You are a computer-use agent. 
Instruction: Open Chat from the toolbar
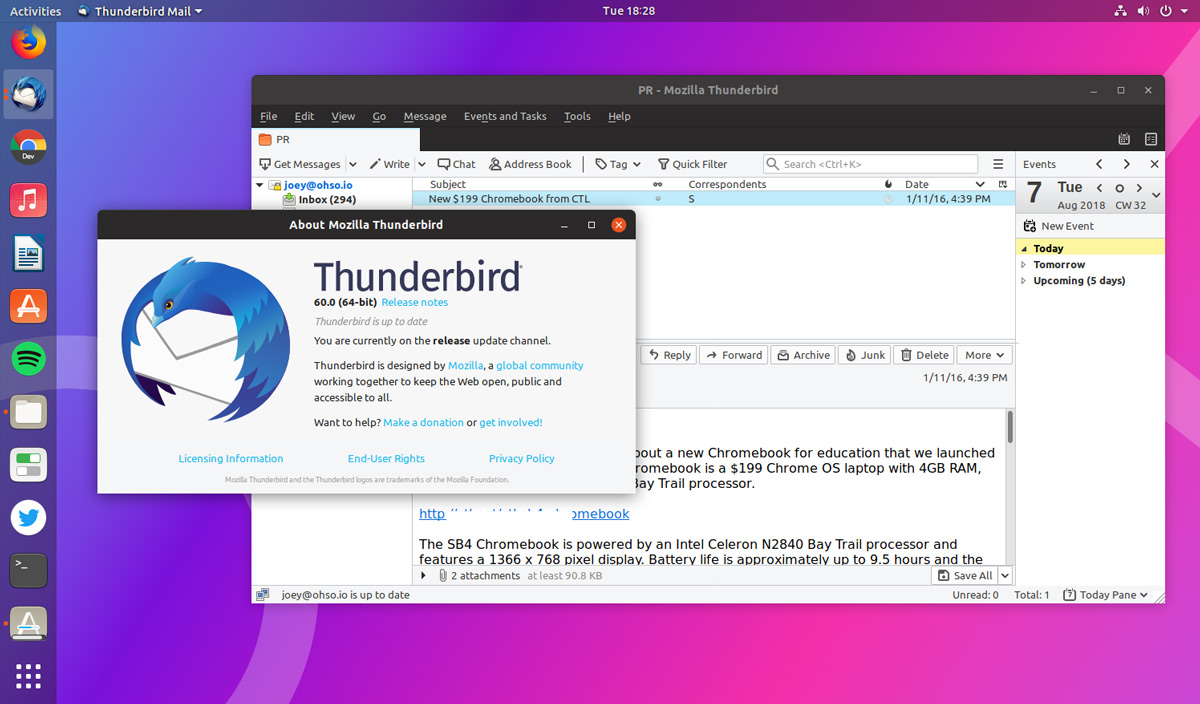(x=456, y=164)
